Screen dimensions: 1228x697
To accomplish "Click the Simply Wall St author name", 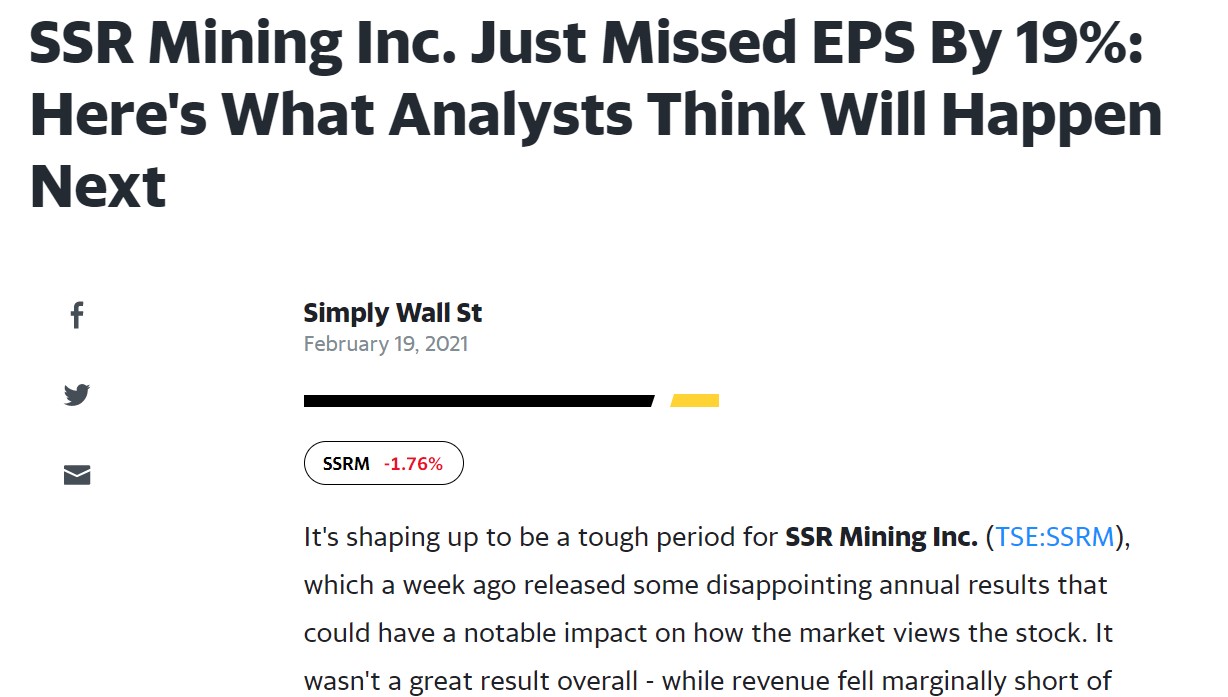I will point(392,313).
